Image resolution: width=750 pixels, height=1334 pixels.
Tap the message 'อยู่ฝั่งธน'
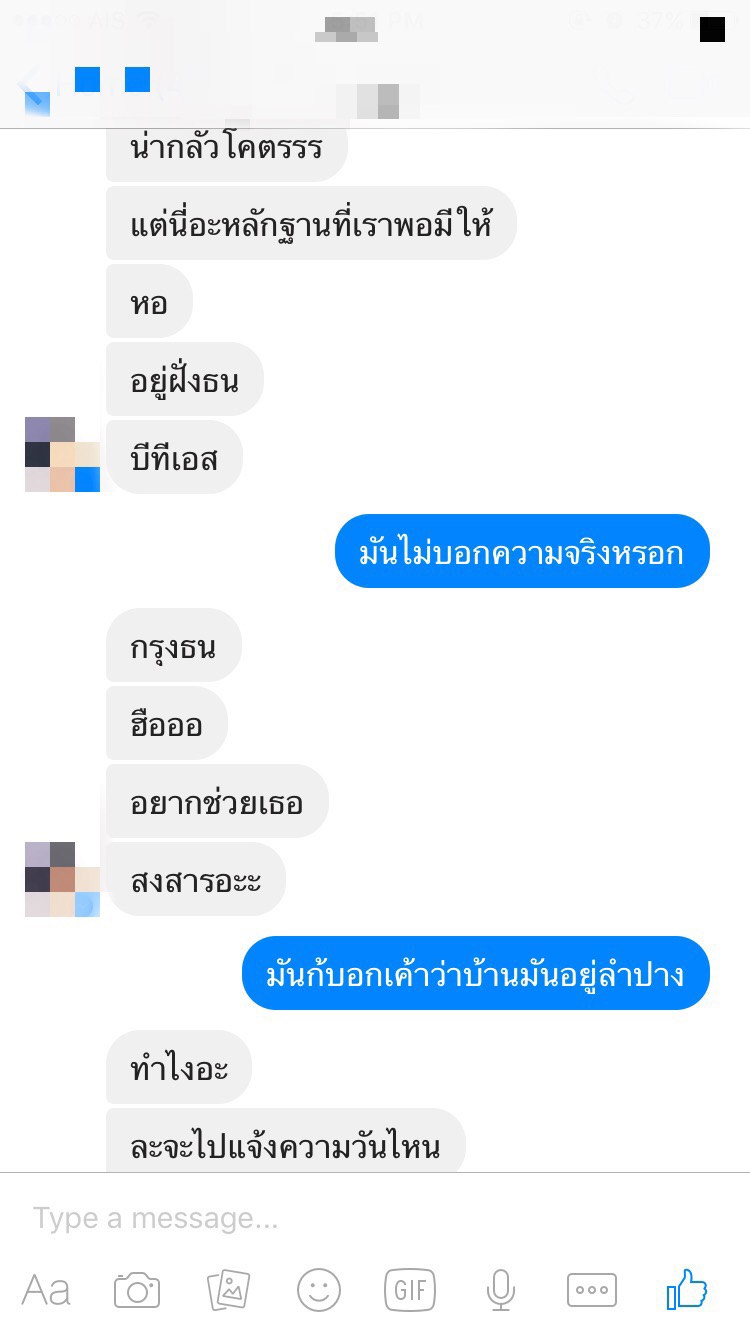click(185, 379)
